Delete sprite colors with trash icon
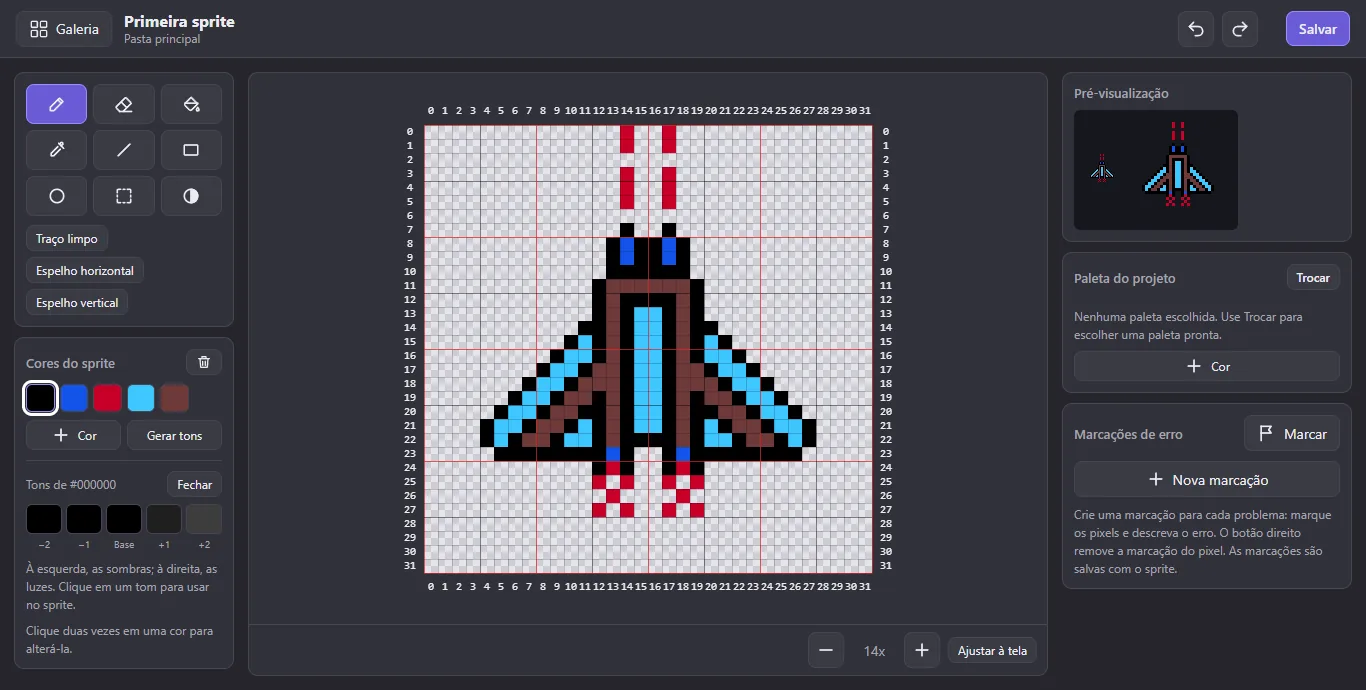The height and width of the screenshot is (690, 1366). (204, 363)
